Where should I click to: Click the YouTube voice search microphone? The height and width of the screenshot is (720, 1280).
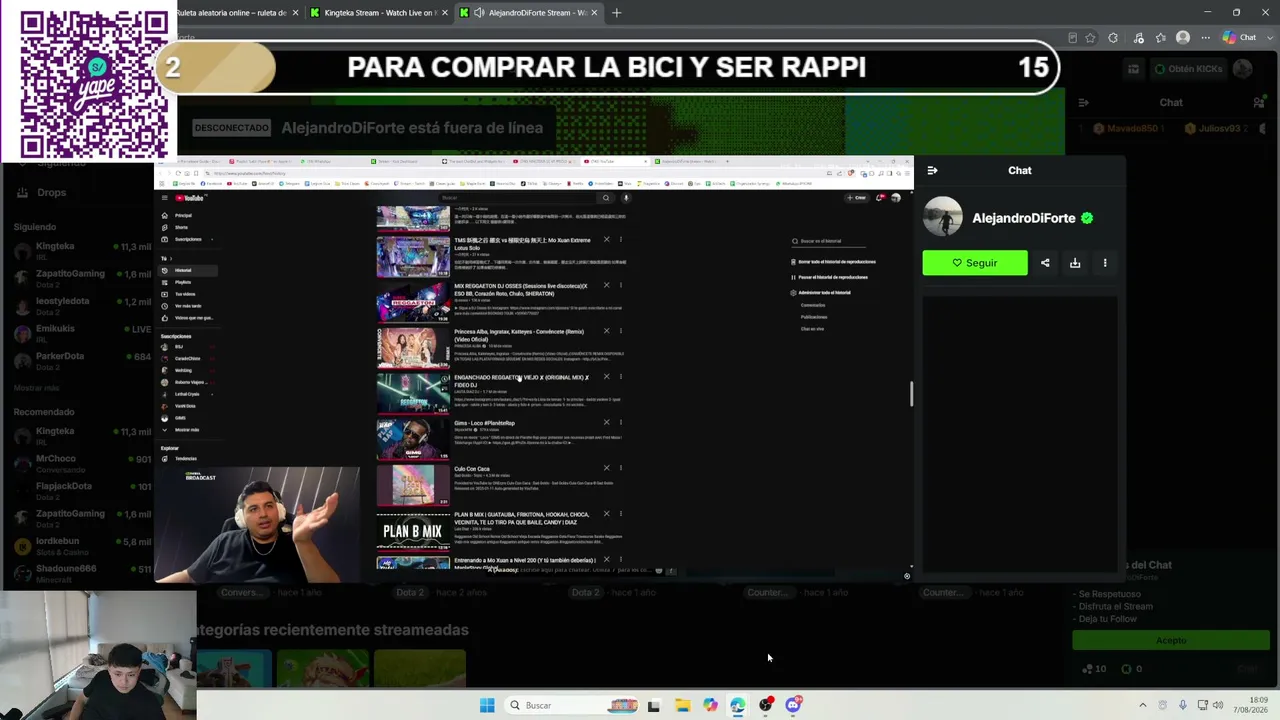(626, 198)
